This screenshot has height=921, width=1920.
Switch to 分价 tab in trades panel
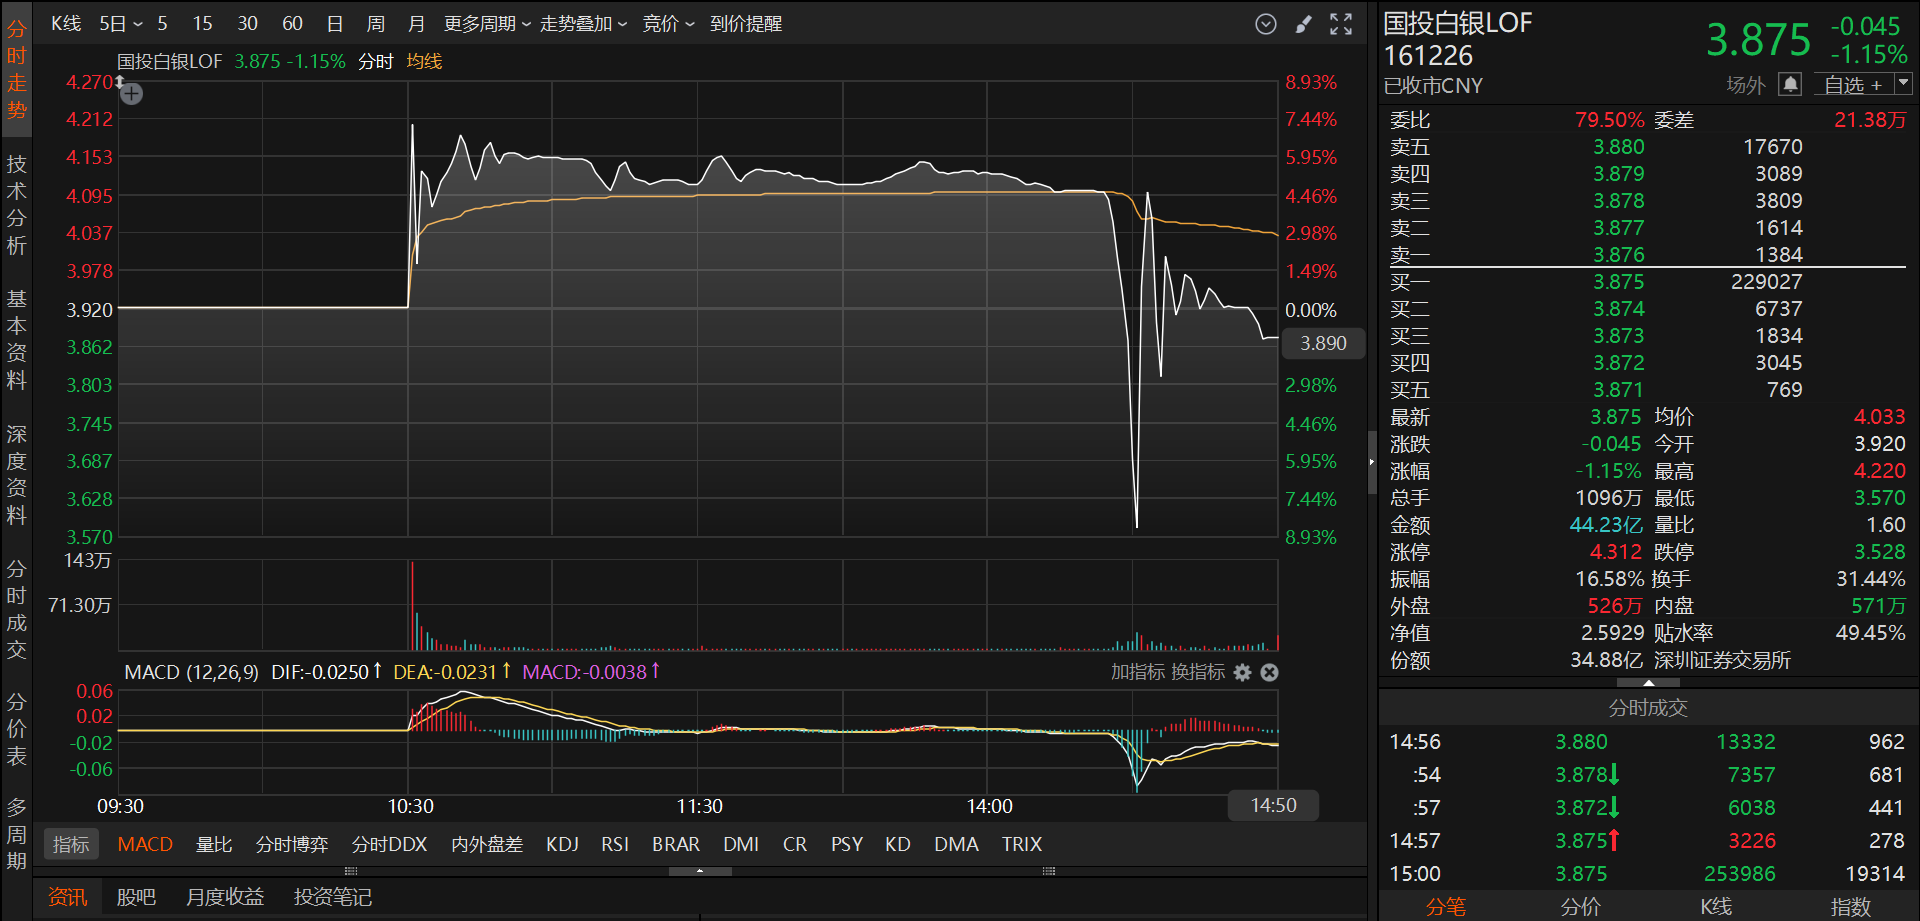click(x=1581, y=906)
